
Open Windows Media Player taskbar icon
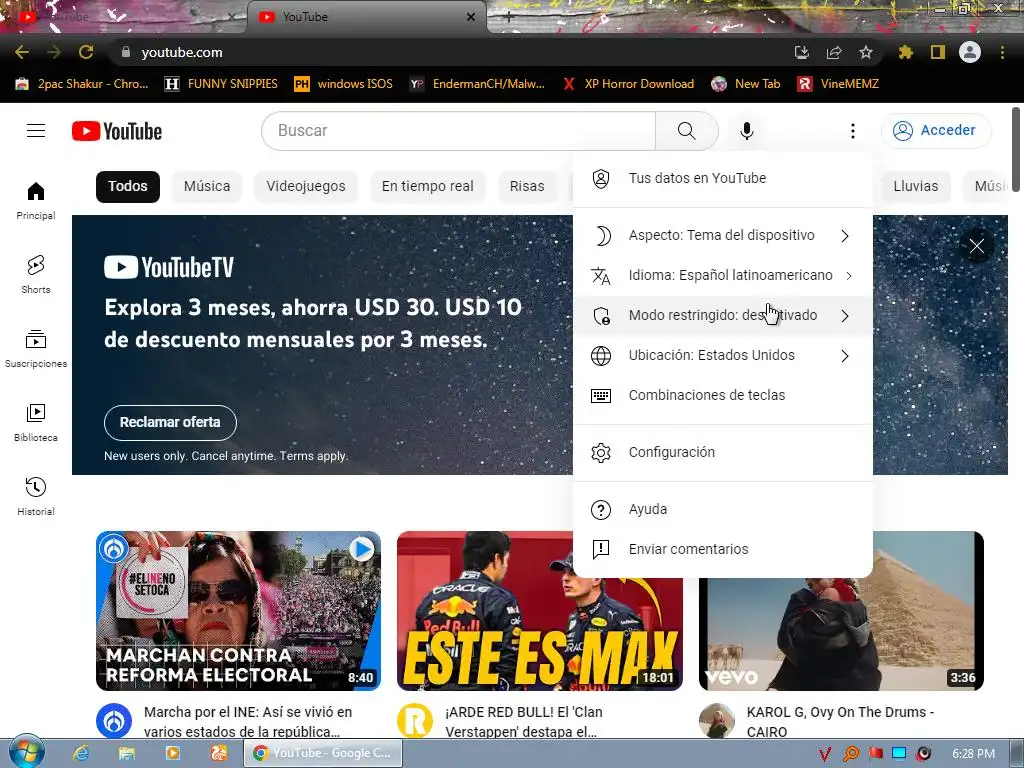[x=173, y=753]
